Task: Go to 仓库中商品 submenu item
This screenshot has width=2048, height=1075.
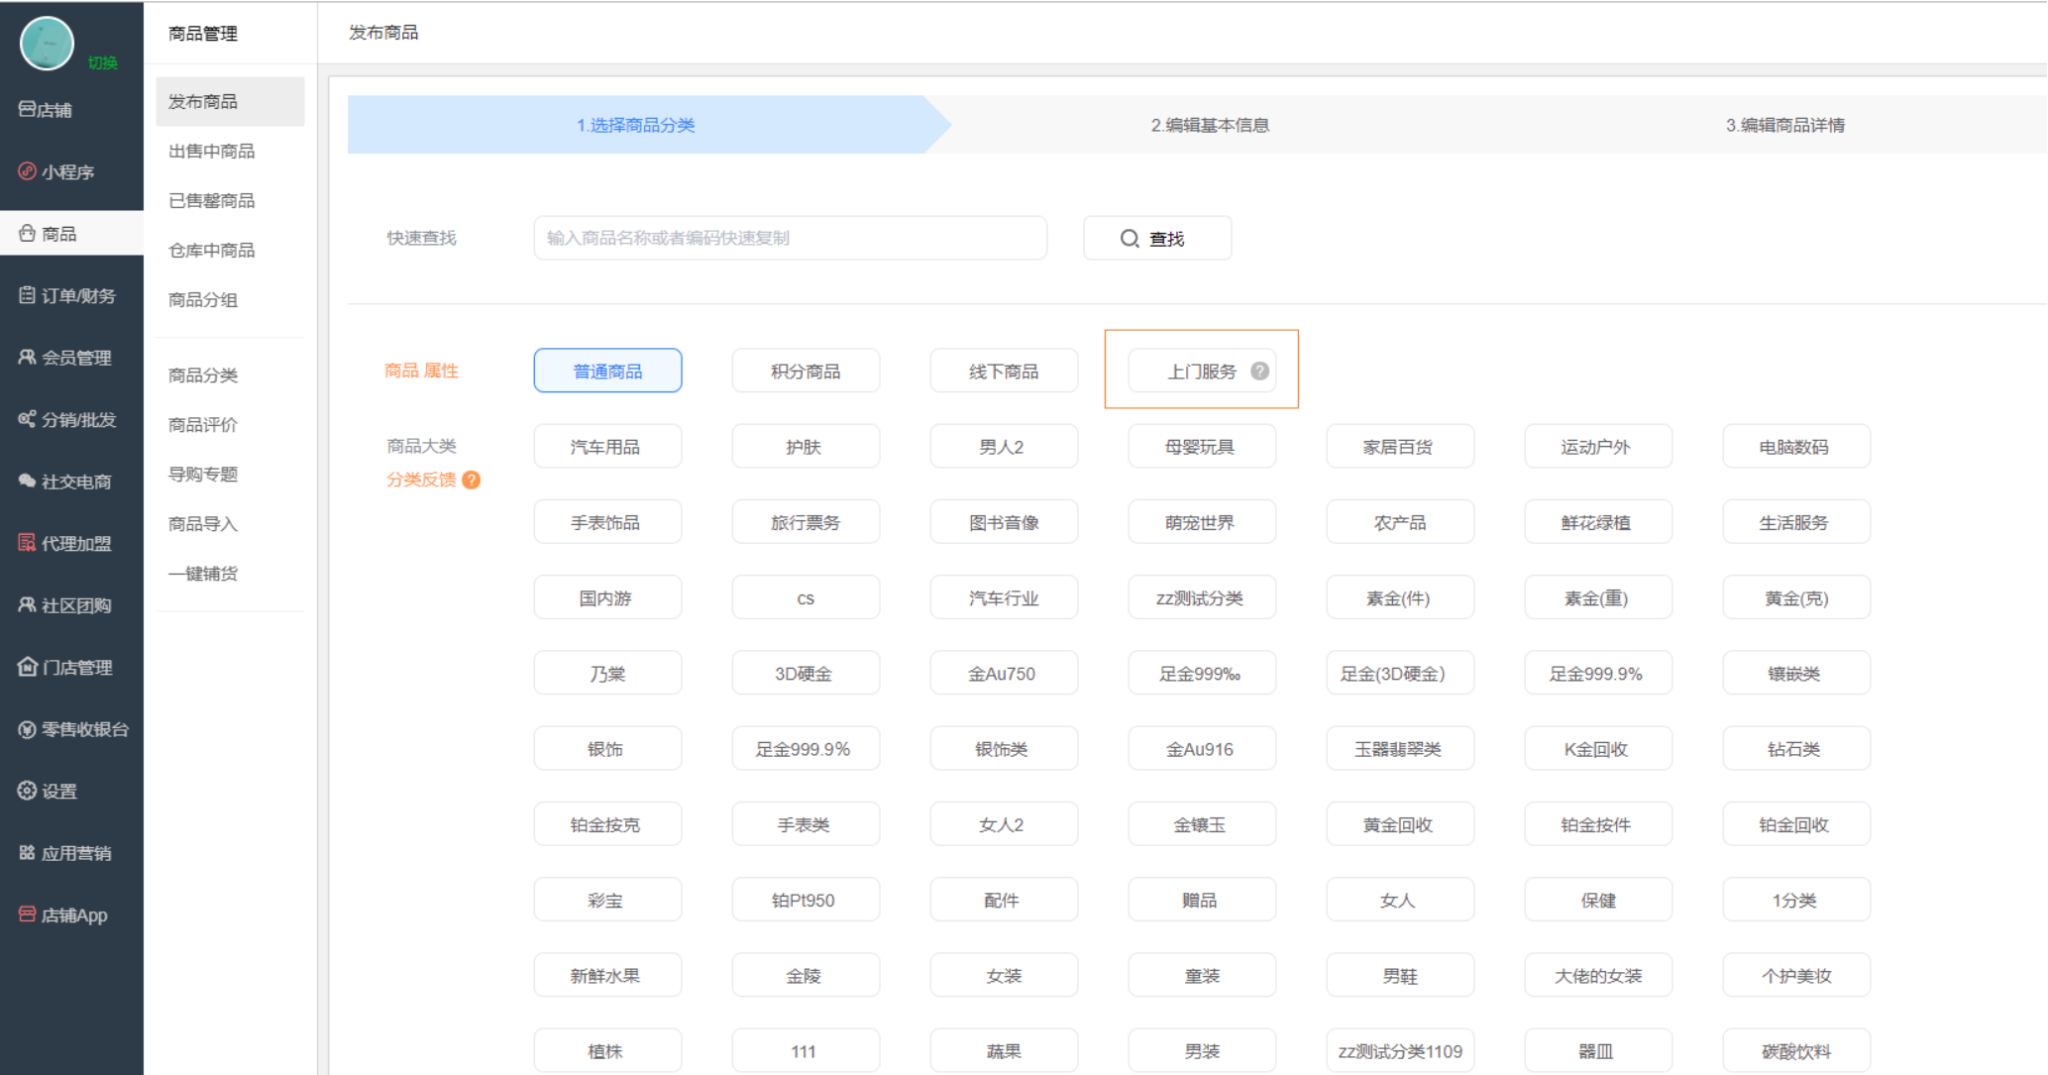Action: [x=212, y=250]
